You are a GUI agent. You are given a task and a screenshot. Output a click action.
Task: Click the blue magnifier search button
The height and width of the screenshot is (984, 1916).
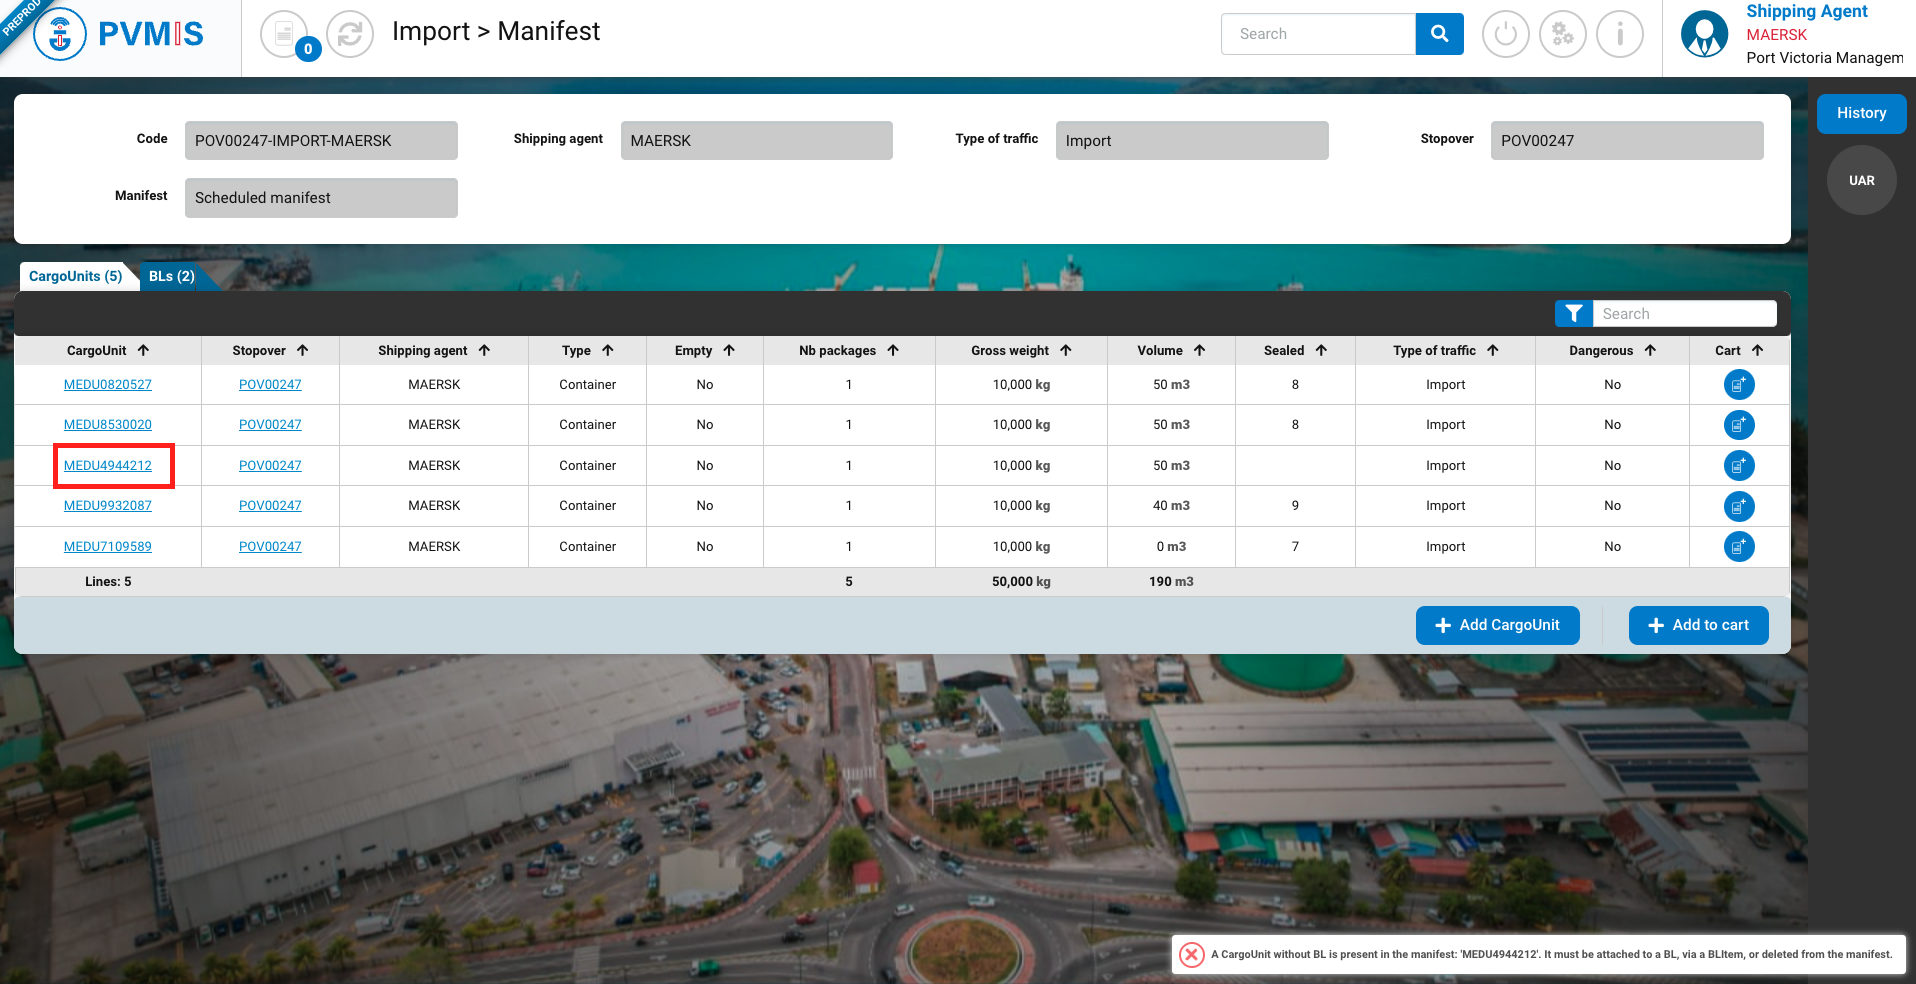[x=1439, y=34]
